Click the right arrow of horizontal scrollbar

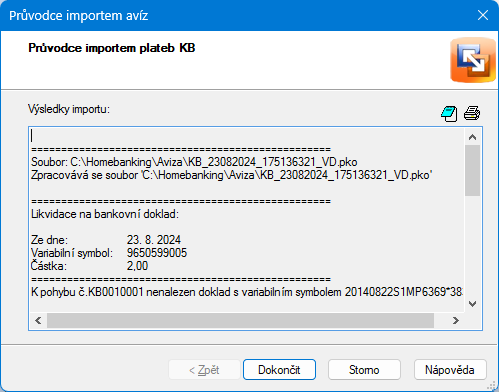[456, 321]
